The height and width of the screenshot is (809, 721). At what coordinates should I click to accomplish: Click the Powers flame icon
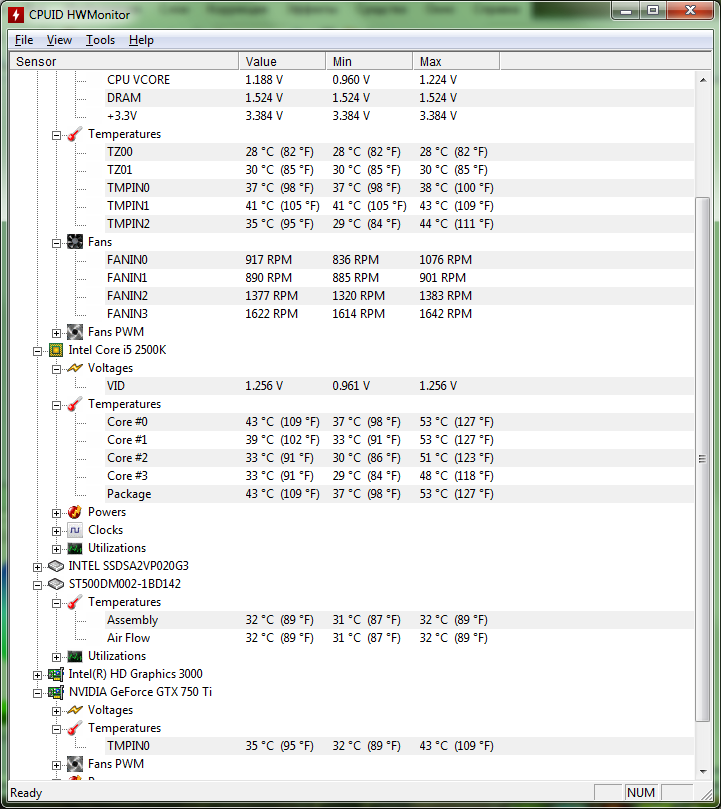pos(75,512)
